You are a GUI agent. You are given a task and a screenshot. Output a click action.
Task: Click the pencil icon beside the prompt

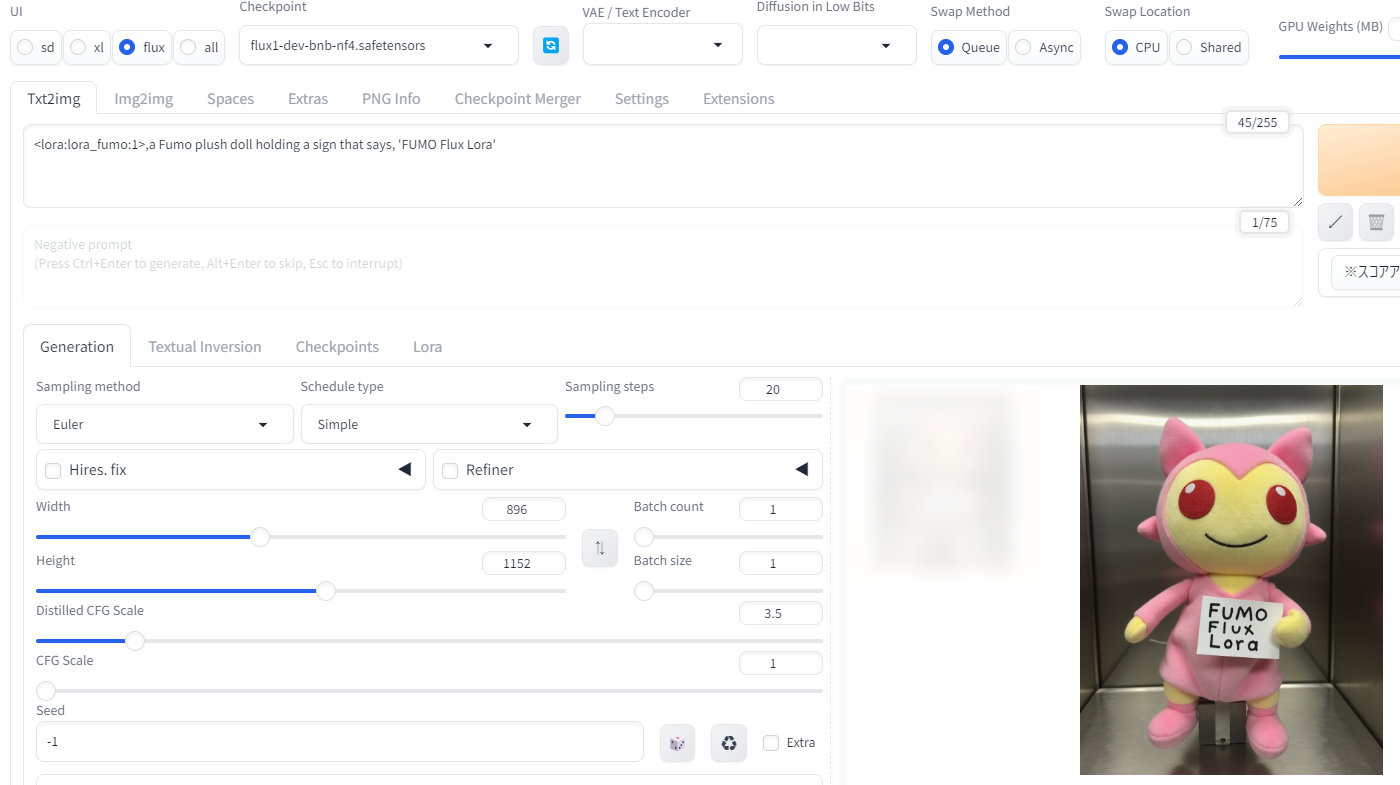[1335, 222]
